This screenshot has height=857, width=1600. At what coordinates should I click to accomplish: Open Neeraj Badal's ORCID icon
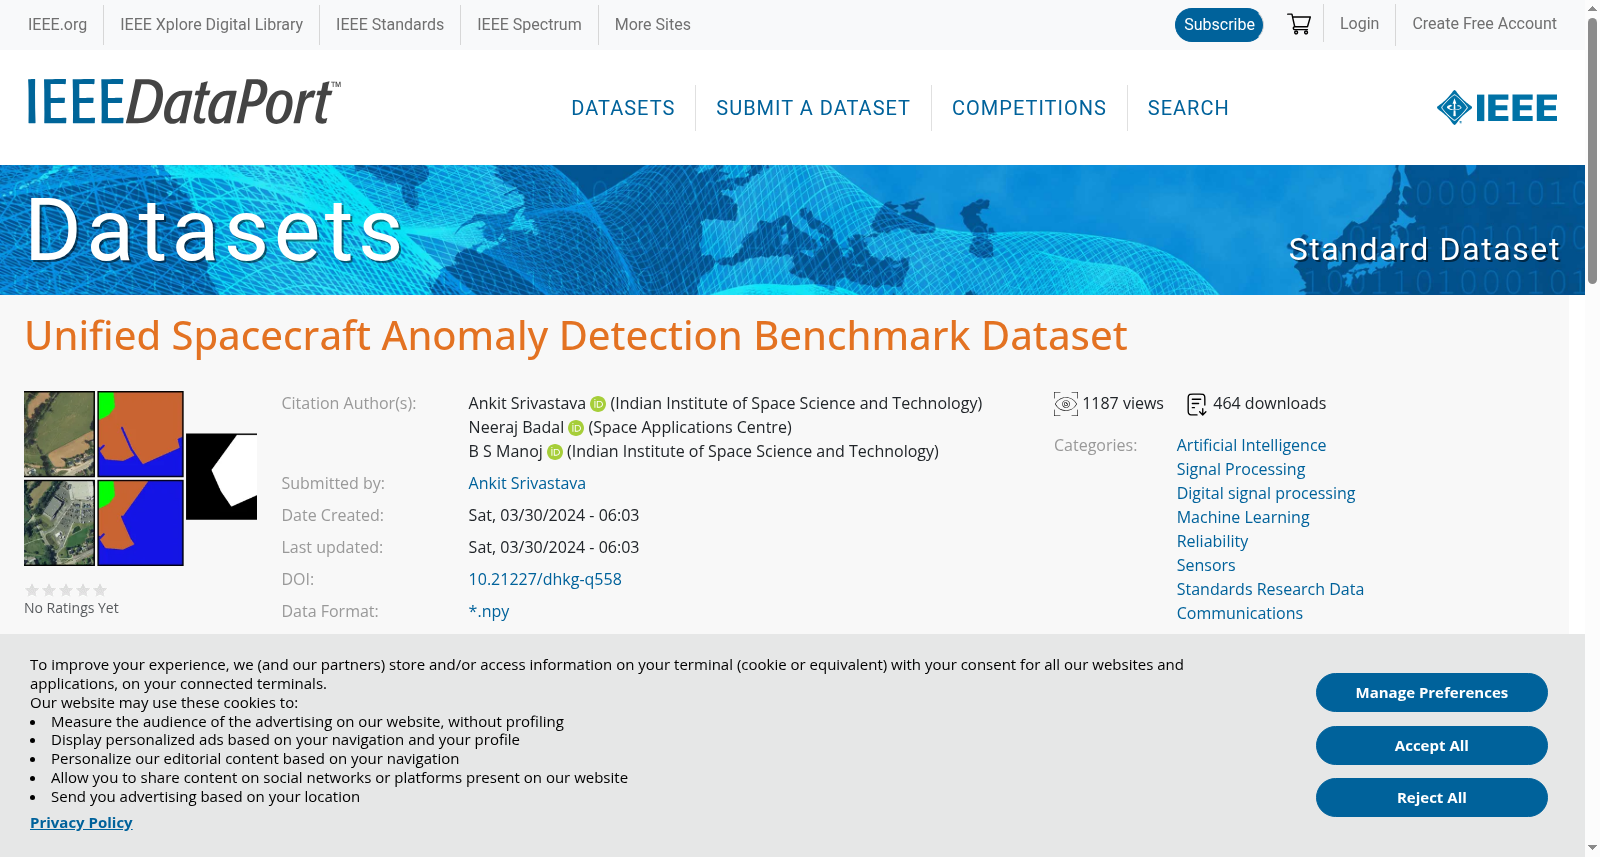pyautogui.click(x=576, y=428)
